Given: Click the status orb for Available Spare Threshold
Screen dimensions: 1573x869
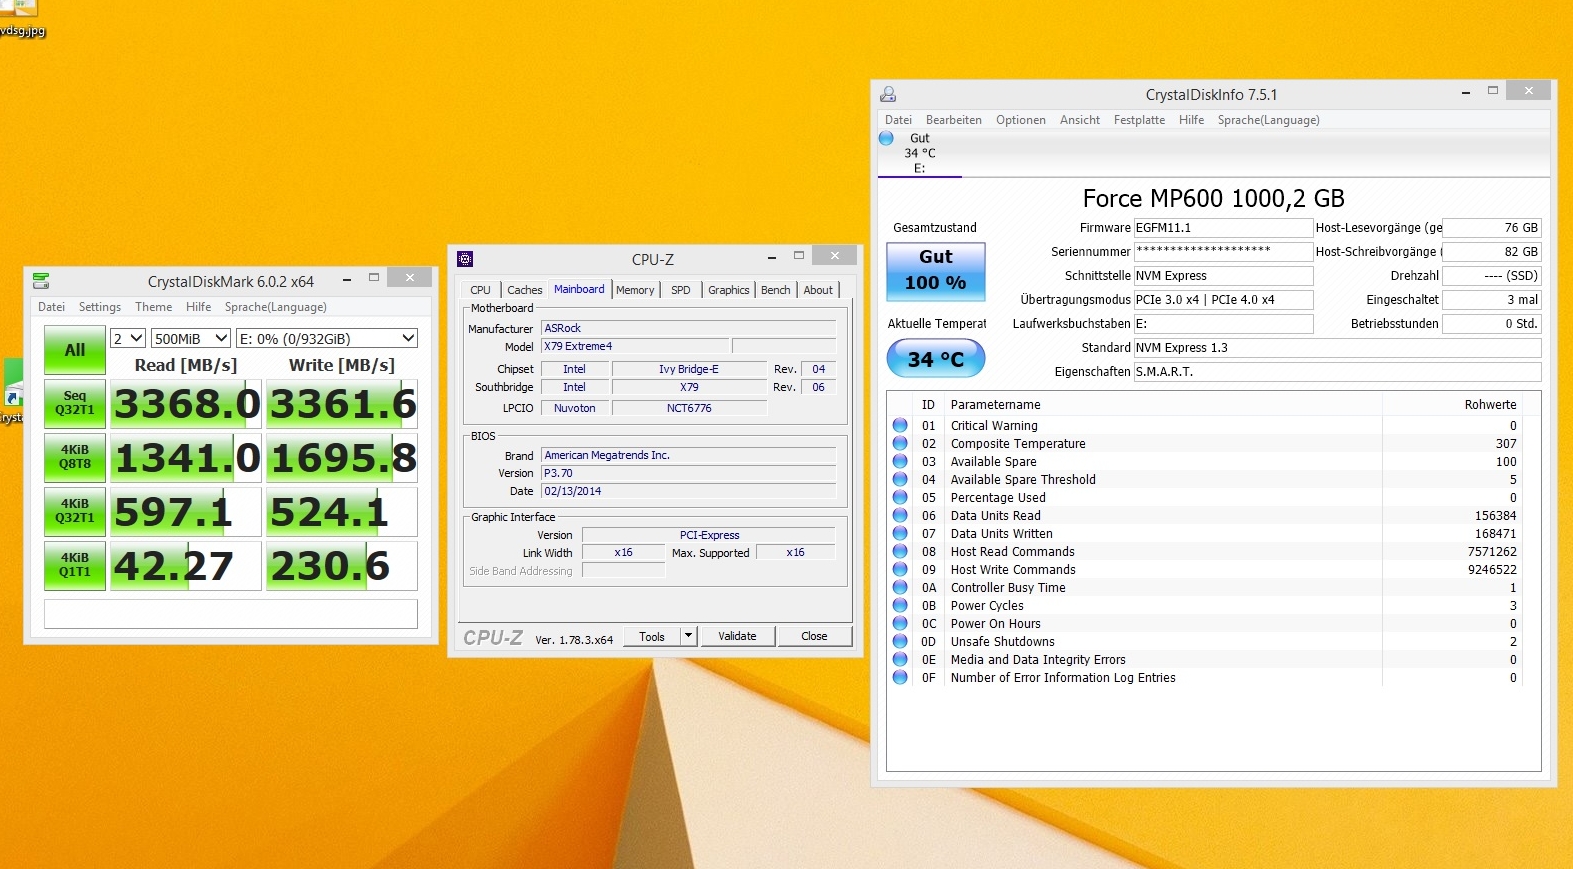Looking at the screenshot, I should [x=900, y=479].
